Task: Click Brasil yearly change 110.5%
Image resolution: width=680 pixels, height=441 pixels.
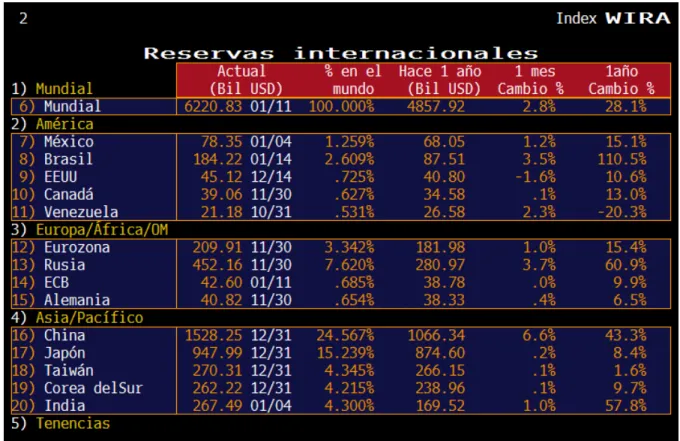Action: 622,159
